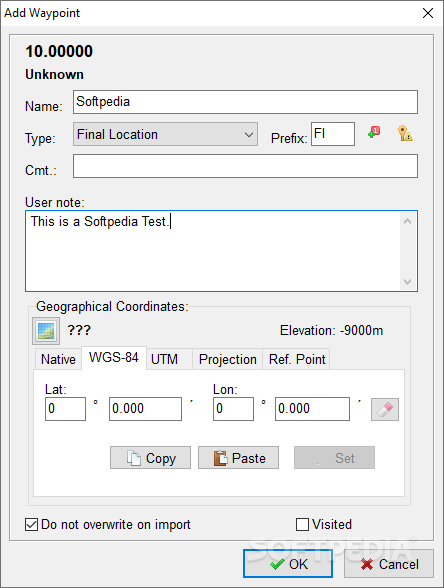Click inside the User note text area
Image resolution: width=444 pixels, height=588 pixels.
click(x=221, y=251)
